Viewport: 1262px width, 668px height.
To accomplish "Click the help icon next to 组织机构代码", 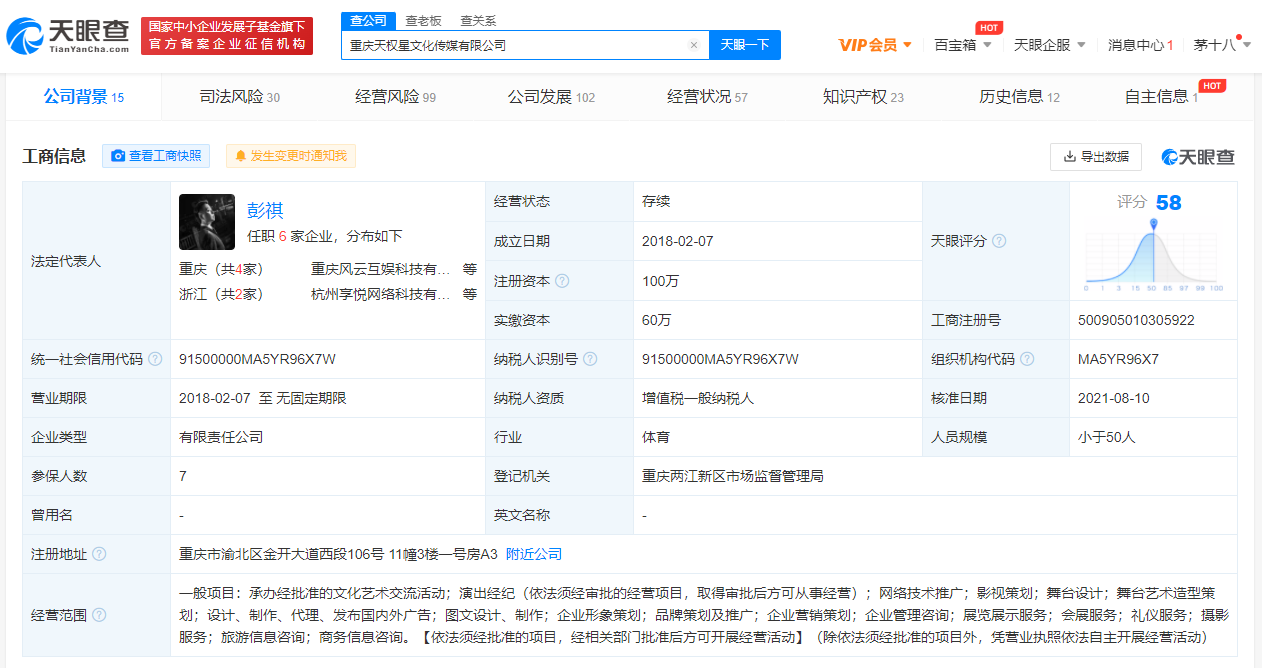I will coord(1027,359).
